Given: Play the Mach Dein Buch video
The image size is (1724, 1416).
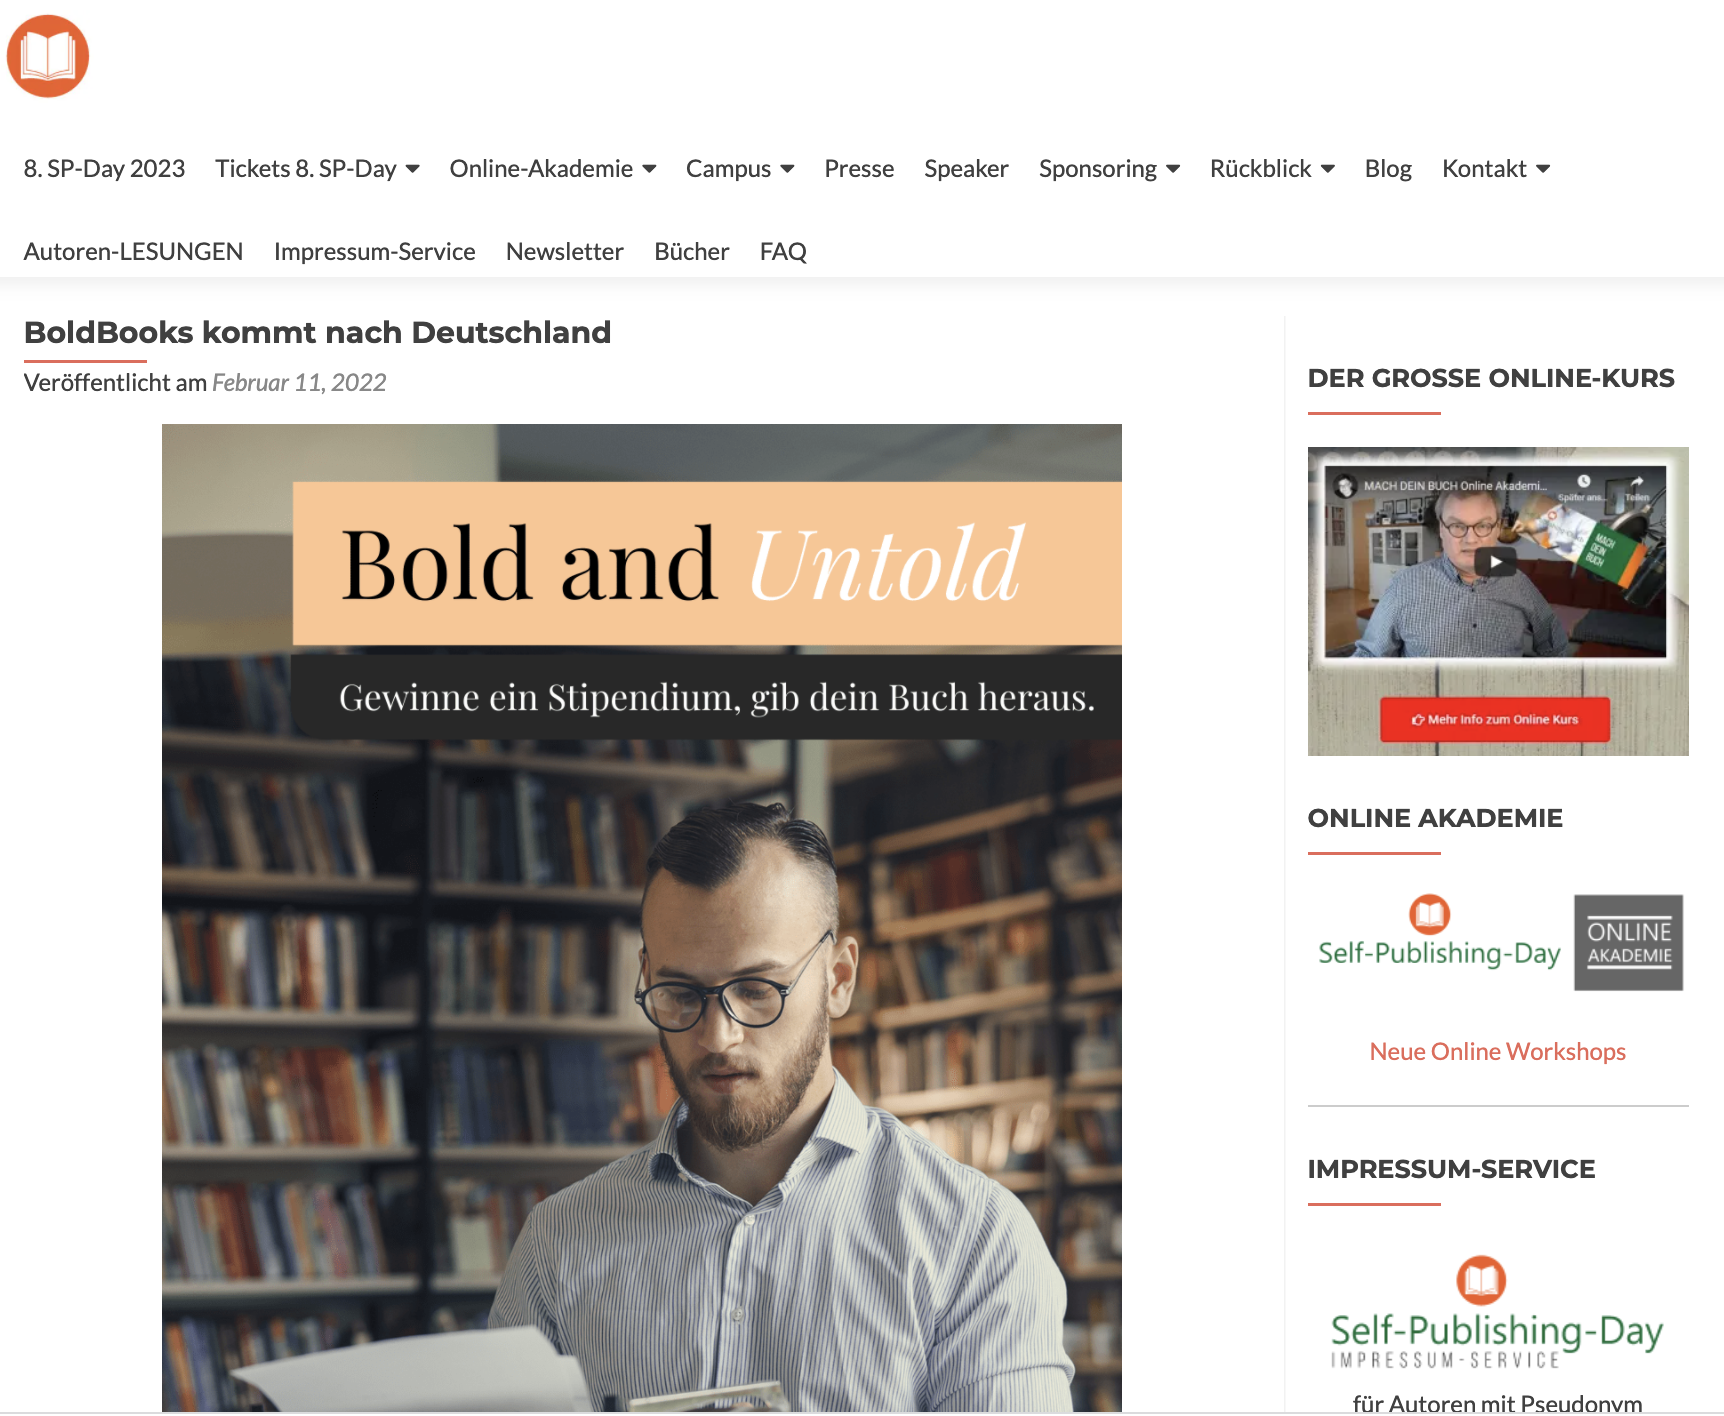Looking at the screenshot, I should point(1496,562).
